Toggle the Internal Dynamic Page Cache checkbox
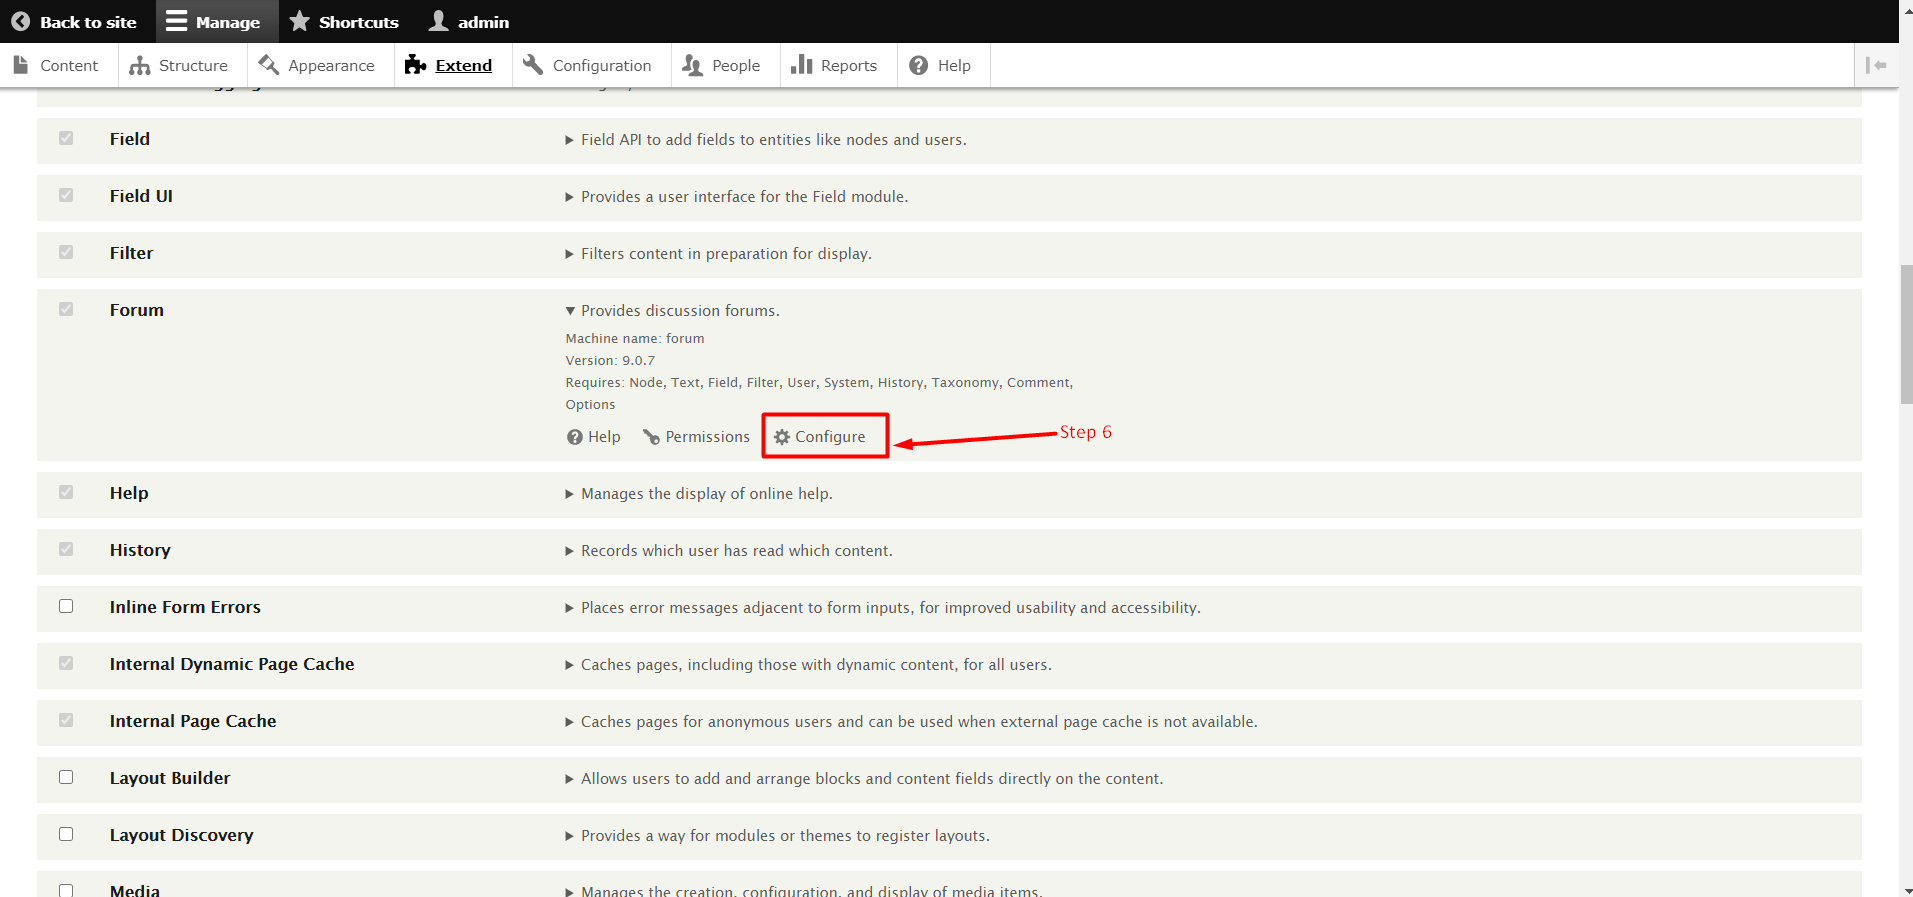1913x897 pixels. [x=66, y=663]
